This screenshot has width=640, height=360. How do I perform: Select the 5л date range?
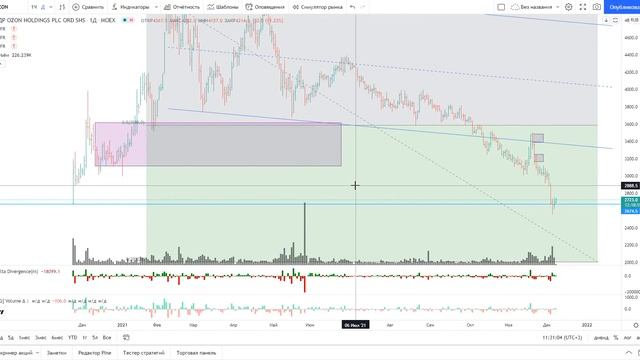pos(95,338)
